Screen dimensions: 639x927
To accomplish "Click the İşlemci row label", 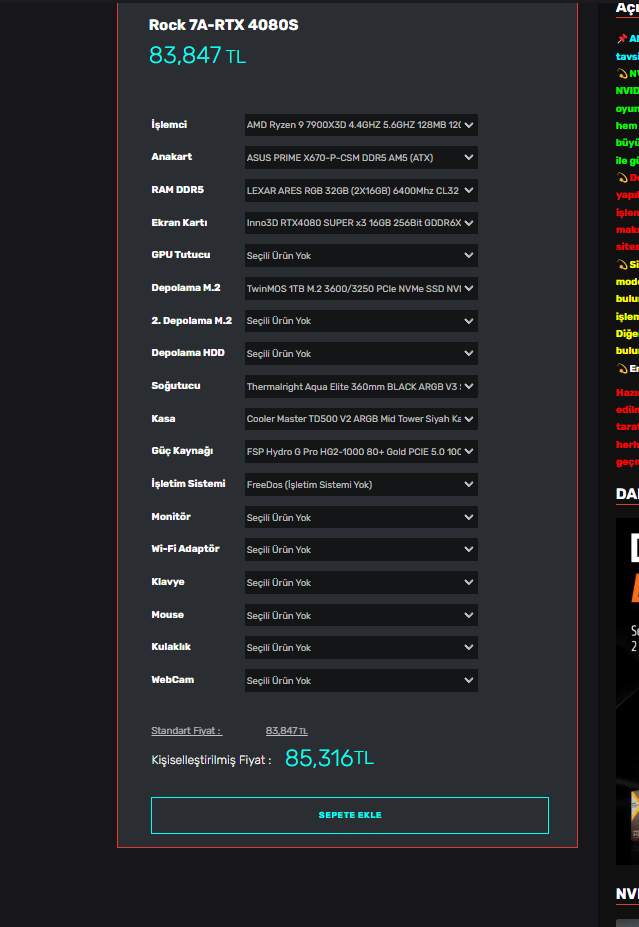I will tap(169, 125).
